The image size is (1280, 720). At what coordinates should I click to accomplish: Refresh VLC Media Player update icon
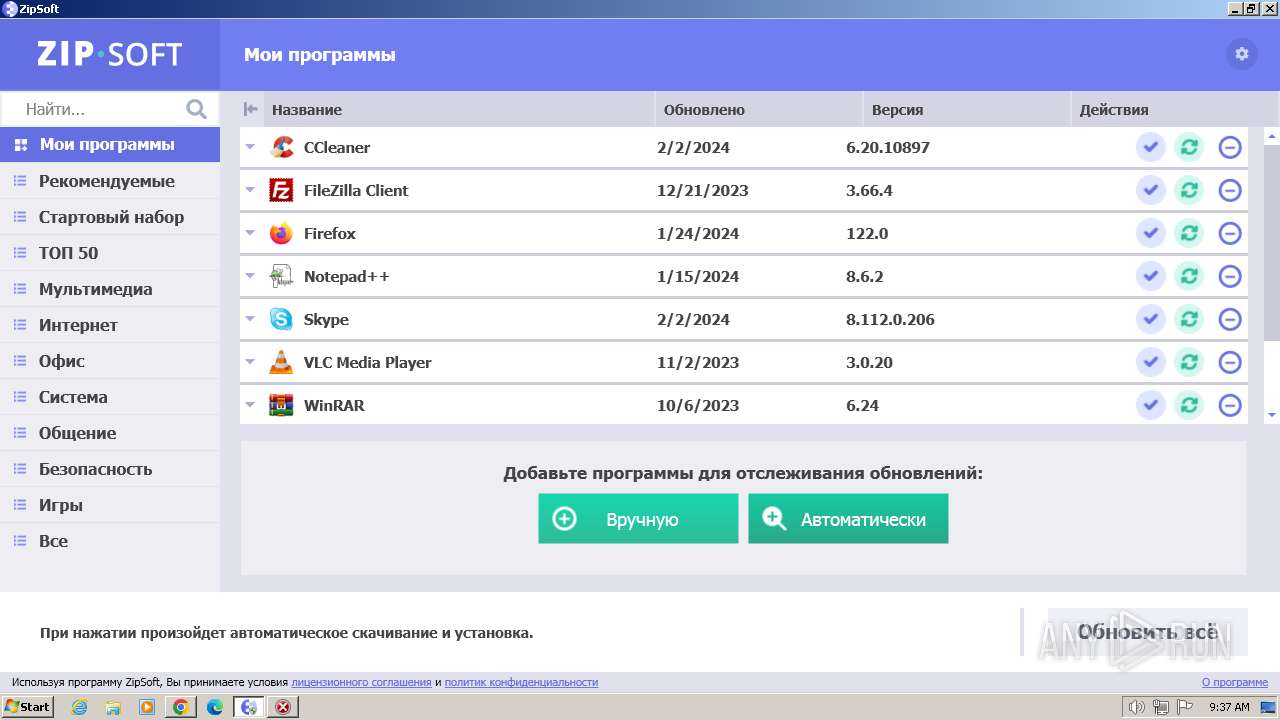1189,362
